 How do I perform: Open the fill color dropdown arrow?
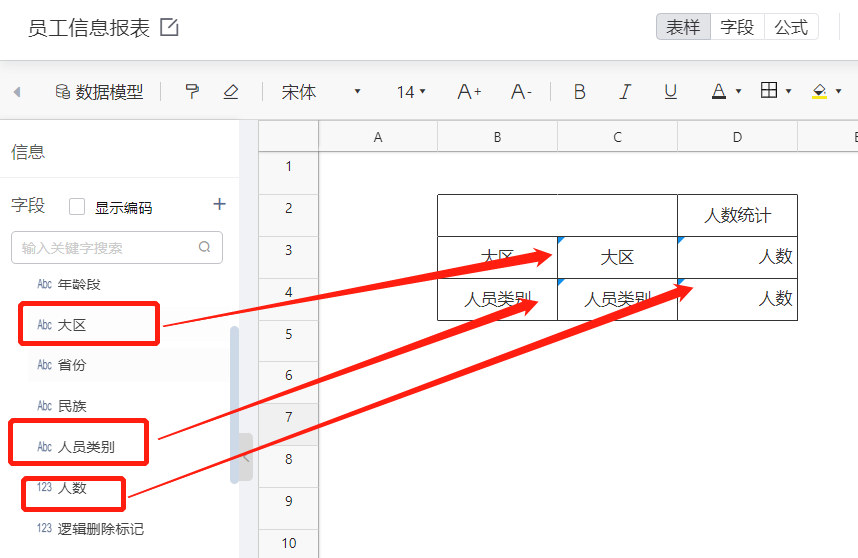pyautogui.click(x=838, y=91)
